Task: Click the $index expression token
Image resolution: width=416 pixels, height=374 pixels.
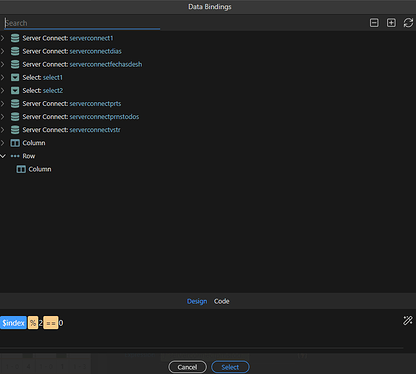Action: [x=13, y=323]
